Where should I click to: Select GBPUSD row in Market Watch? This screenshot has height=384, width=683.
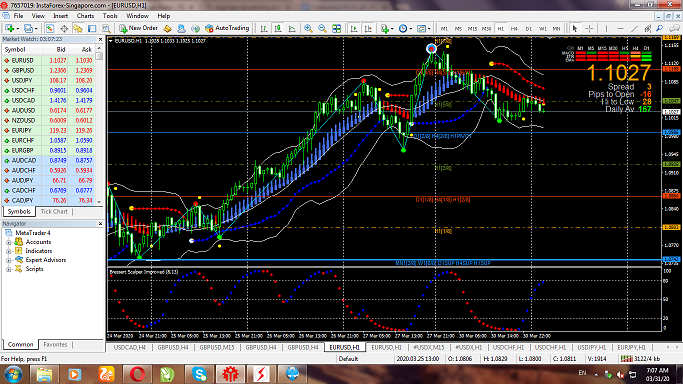point(48,71)
